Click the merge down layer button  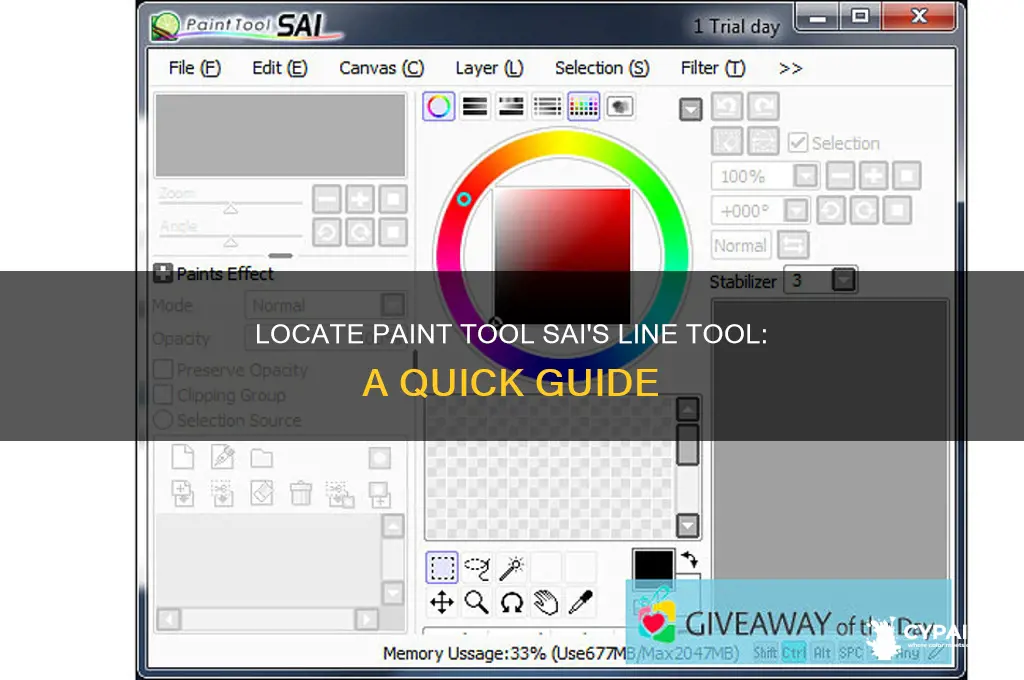tap(223, 494)
